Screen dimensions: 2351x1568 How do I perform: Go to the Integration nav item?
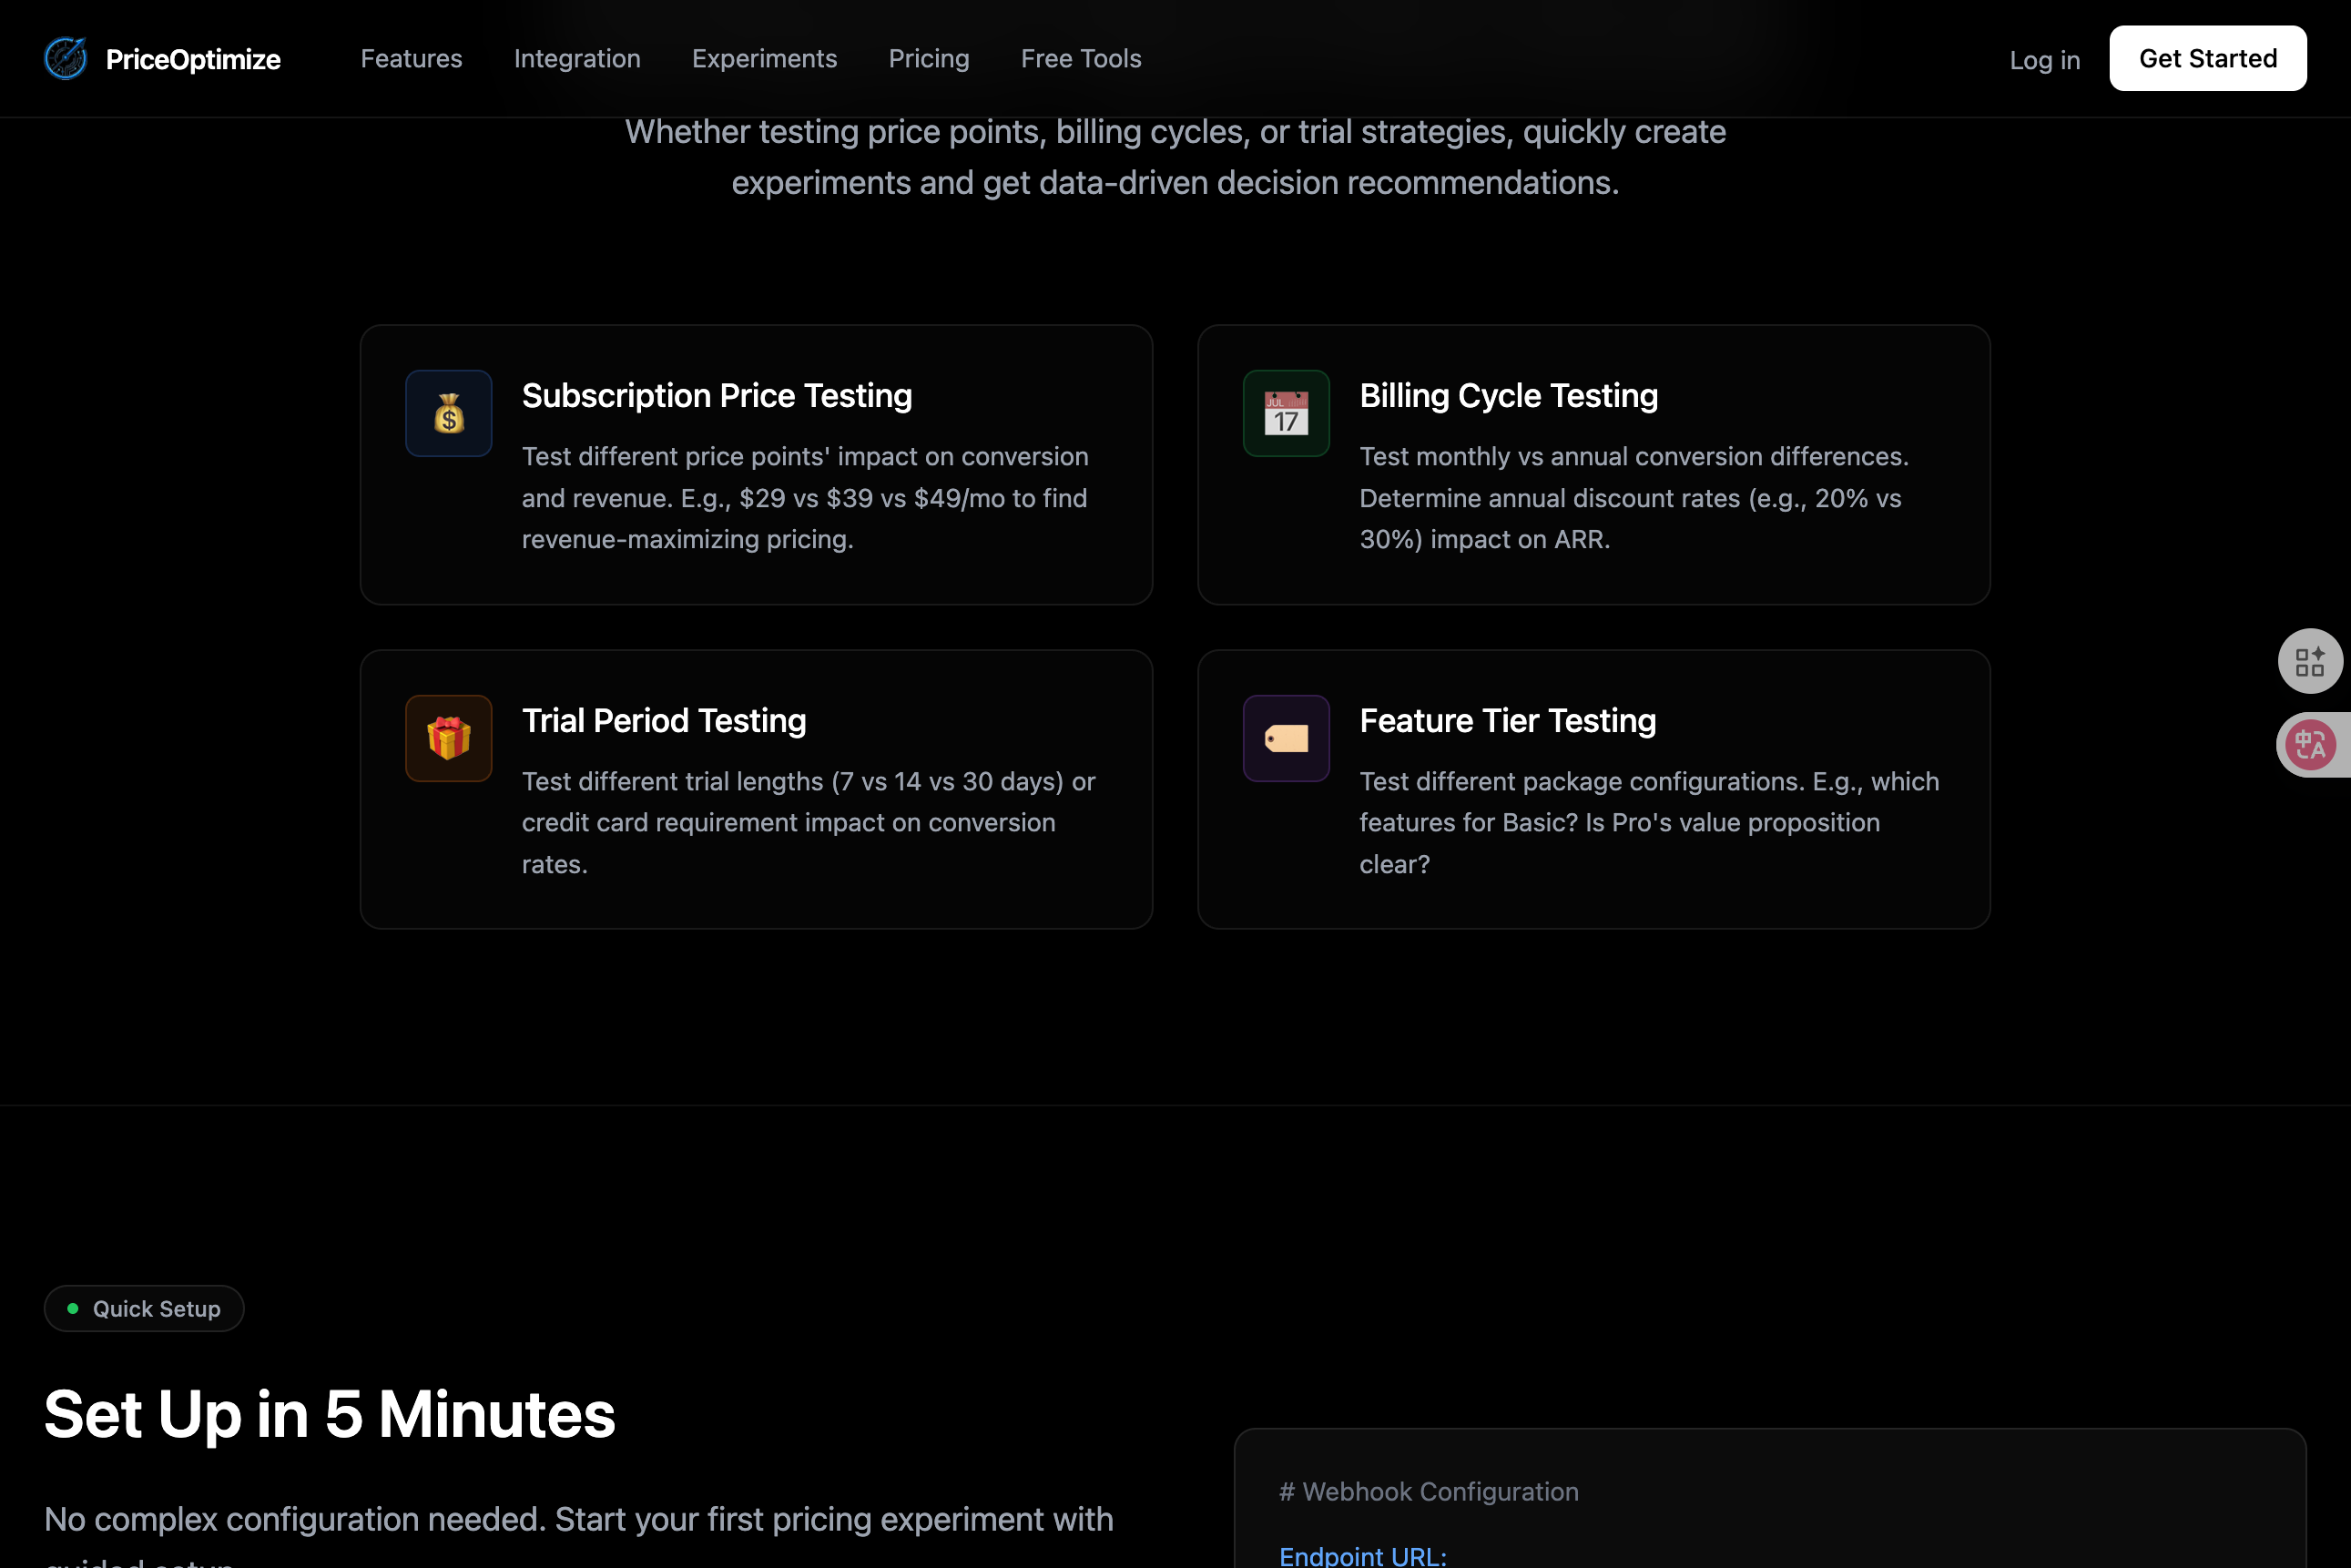576,59
